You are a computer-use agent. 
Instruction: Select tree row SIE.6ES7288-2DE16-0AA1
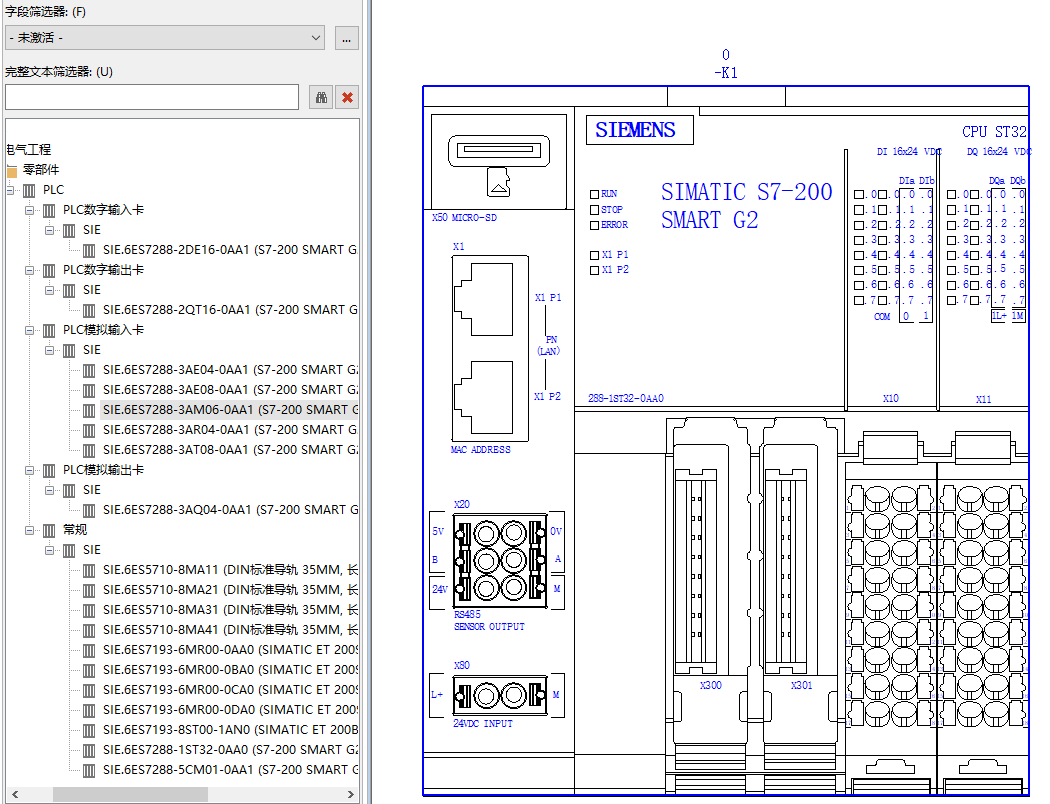pos(230,250)
